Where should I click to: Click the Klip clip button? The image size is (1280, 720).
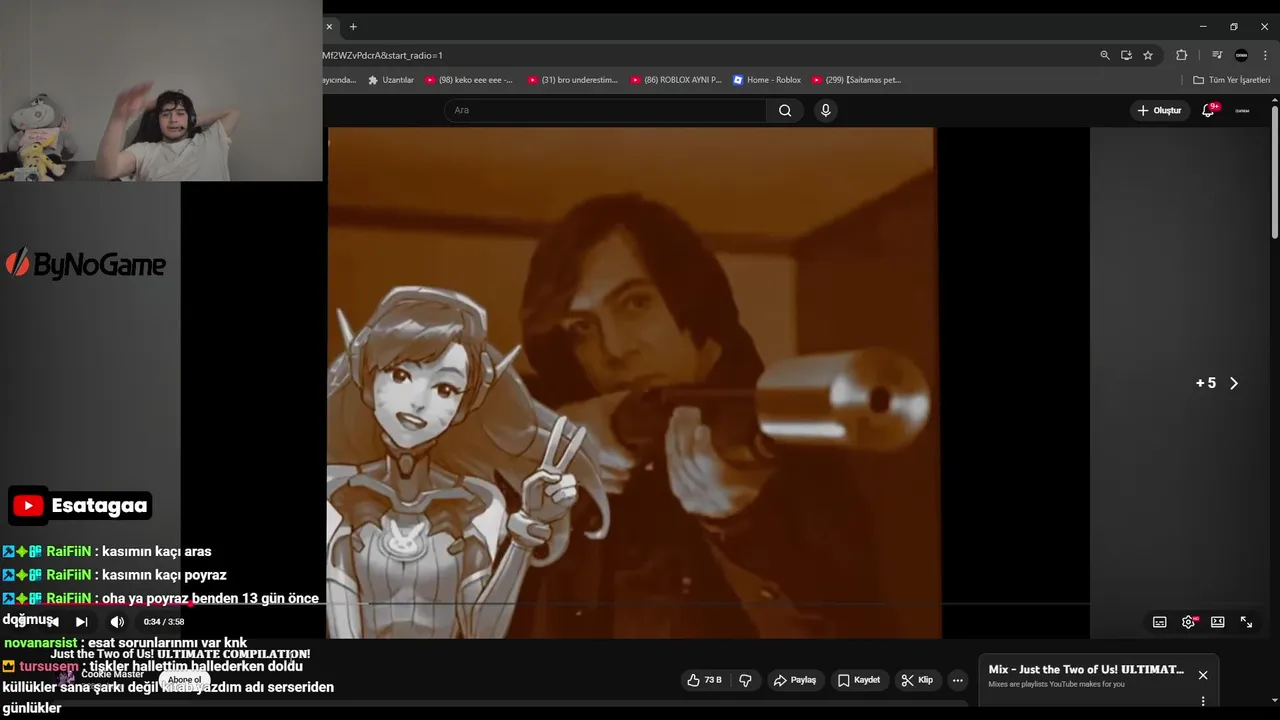917,680
